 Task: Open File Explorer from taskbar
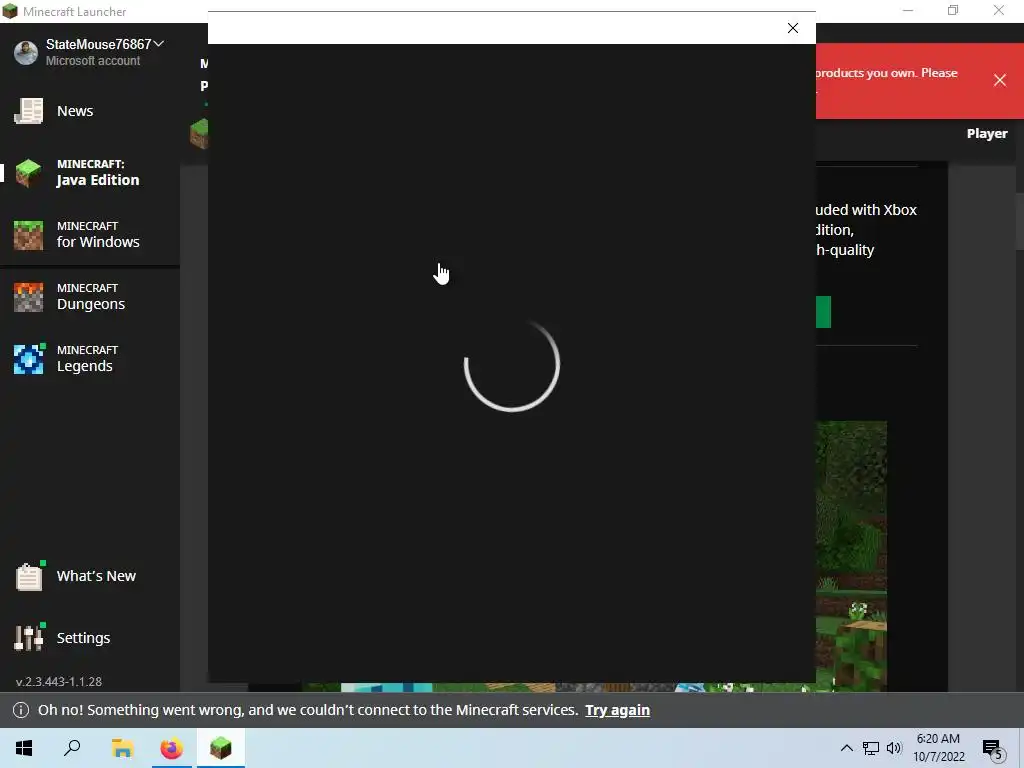click(122, 748)
